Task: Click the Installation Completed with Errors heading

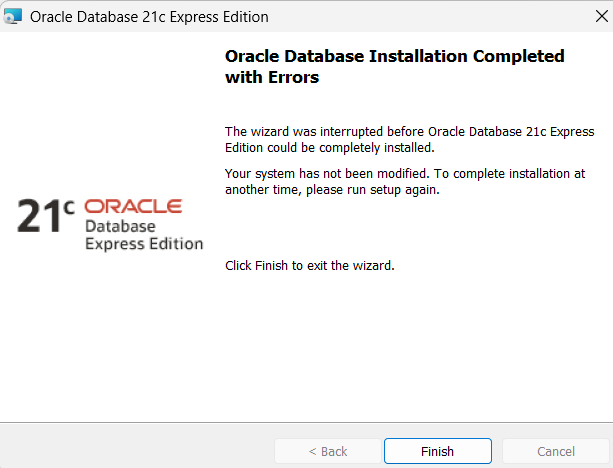Action: click(x=394, y=66)
